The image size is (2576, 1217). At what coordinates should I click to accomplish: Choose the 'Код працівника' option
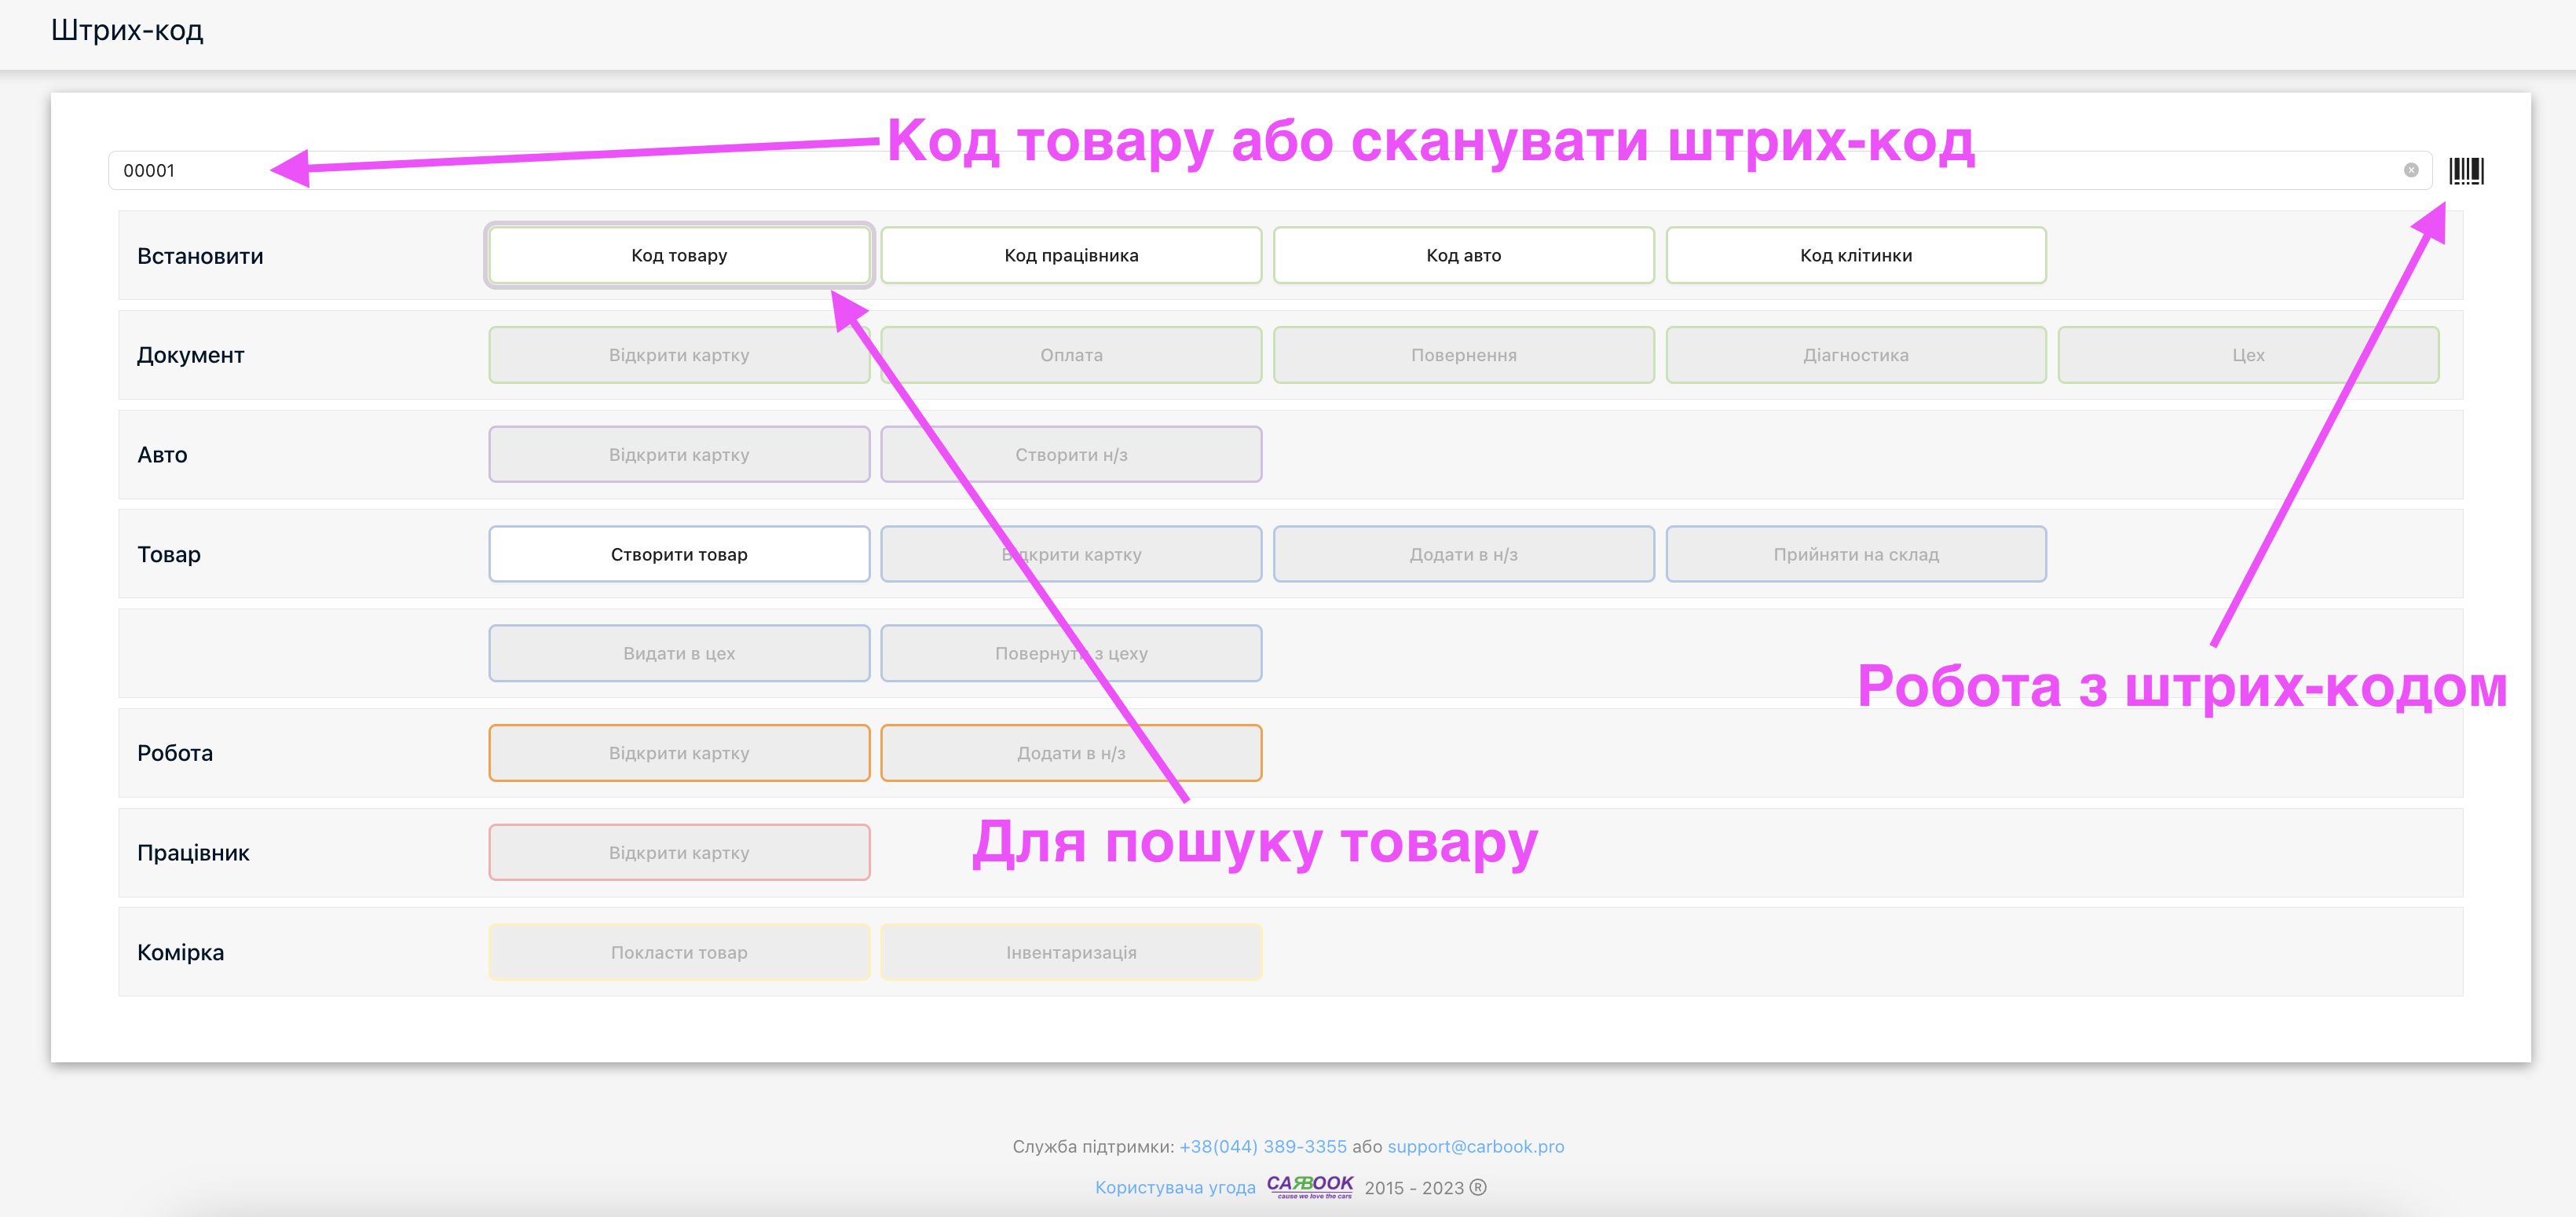point(1071,255)
